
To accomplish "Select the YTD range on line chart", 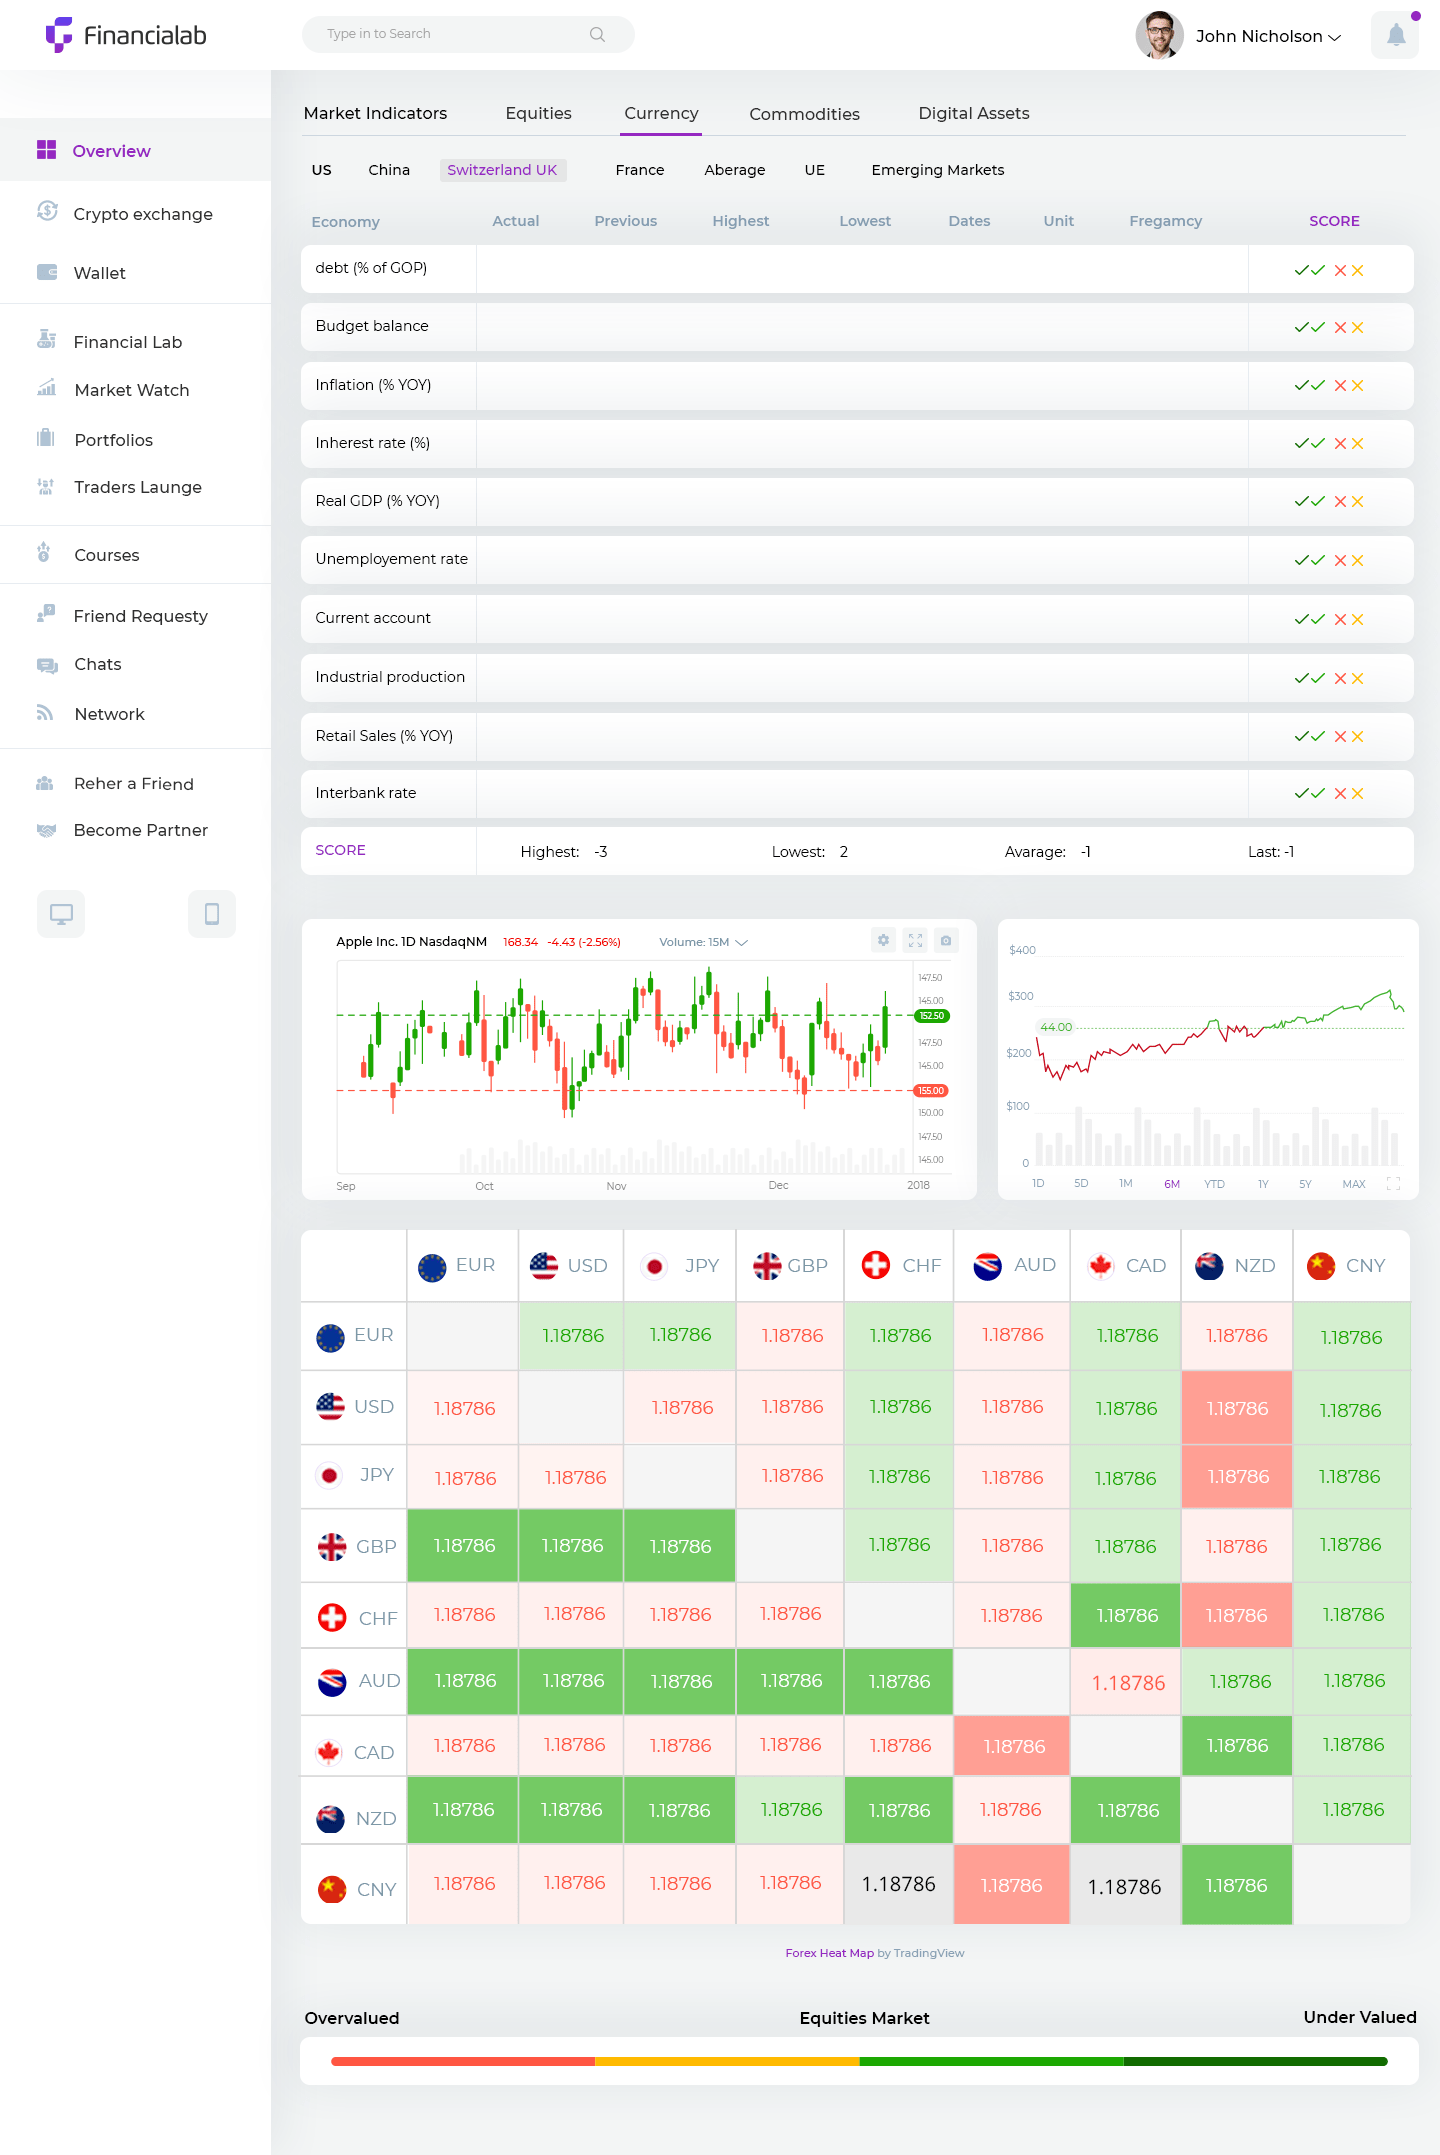I will tap(1214, 1184).
